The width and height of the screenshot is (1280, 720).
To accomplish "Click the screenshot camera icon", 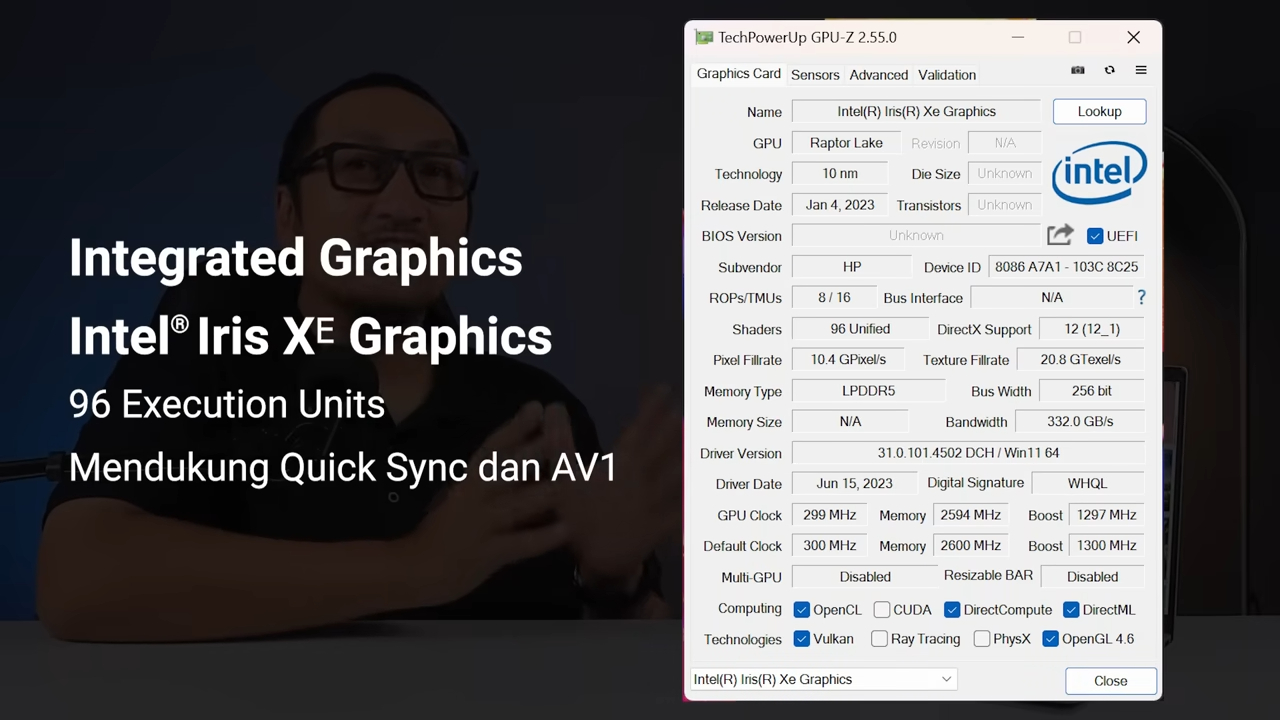I will 1077,70.
